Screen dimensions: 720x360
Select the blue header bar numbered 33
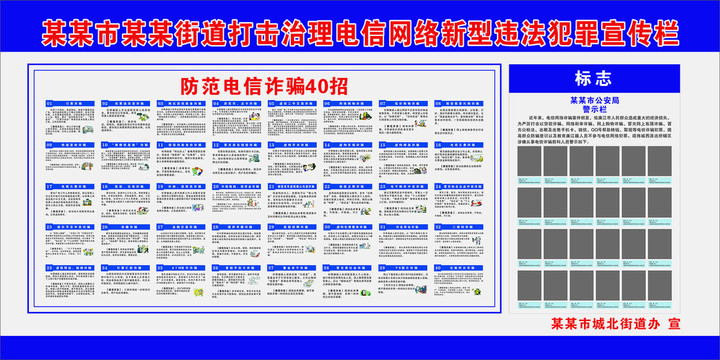tap(70, 268)
